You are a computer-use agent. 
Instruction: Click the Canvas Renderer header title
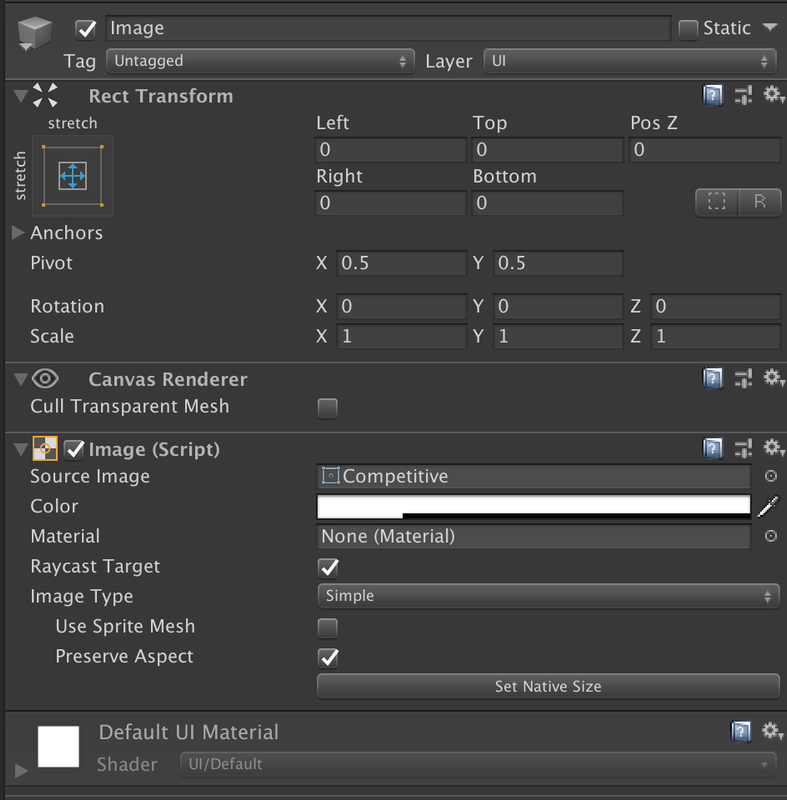[x=168, y=379]
